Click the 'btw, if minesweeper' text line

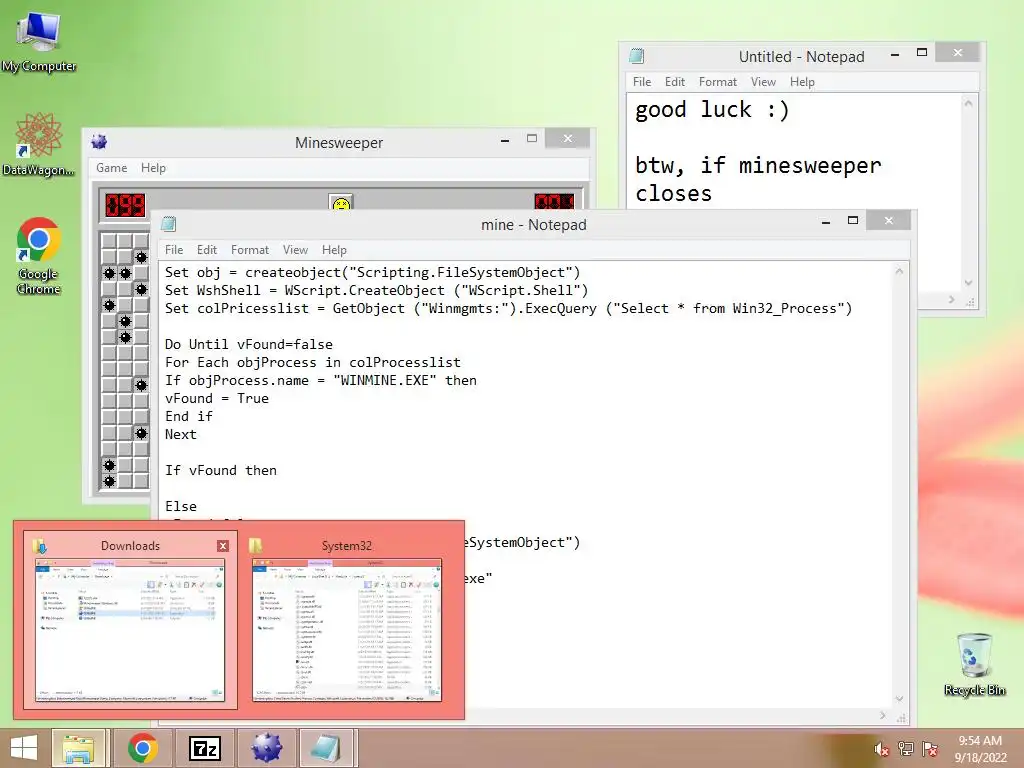coord(758,165)
